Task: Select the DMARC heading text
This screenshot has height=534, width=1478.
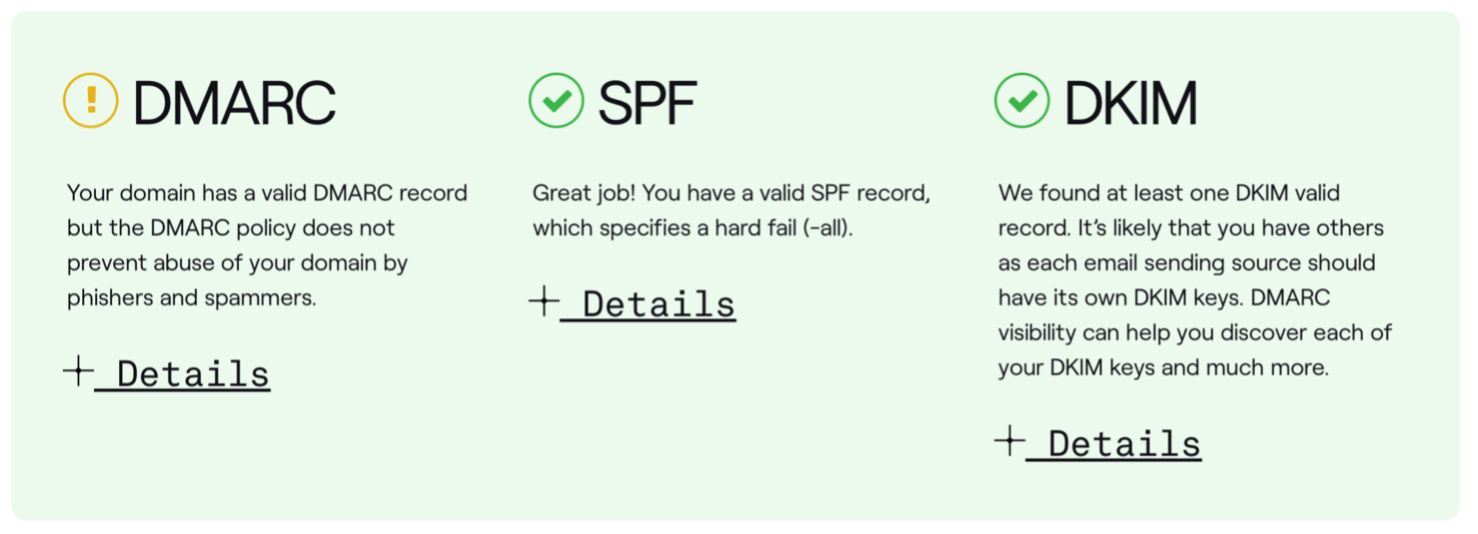Action: [x=234, y=101]
